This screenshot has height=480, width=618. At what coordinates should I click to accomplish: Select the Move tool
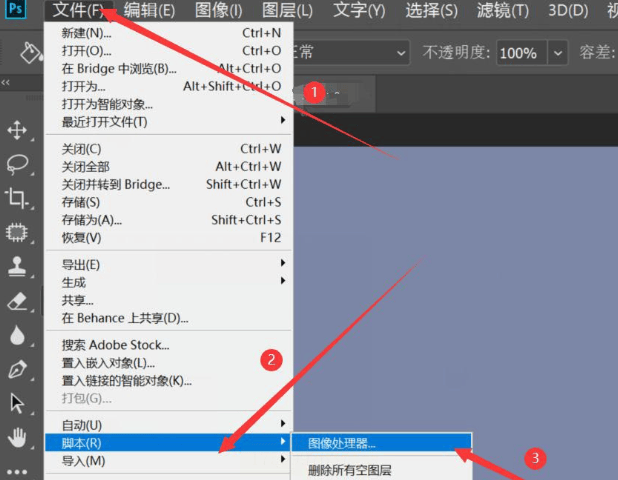click(17, 130)
